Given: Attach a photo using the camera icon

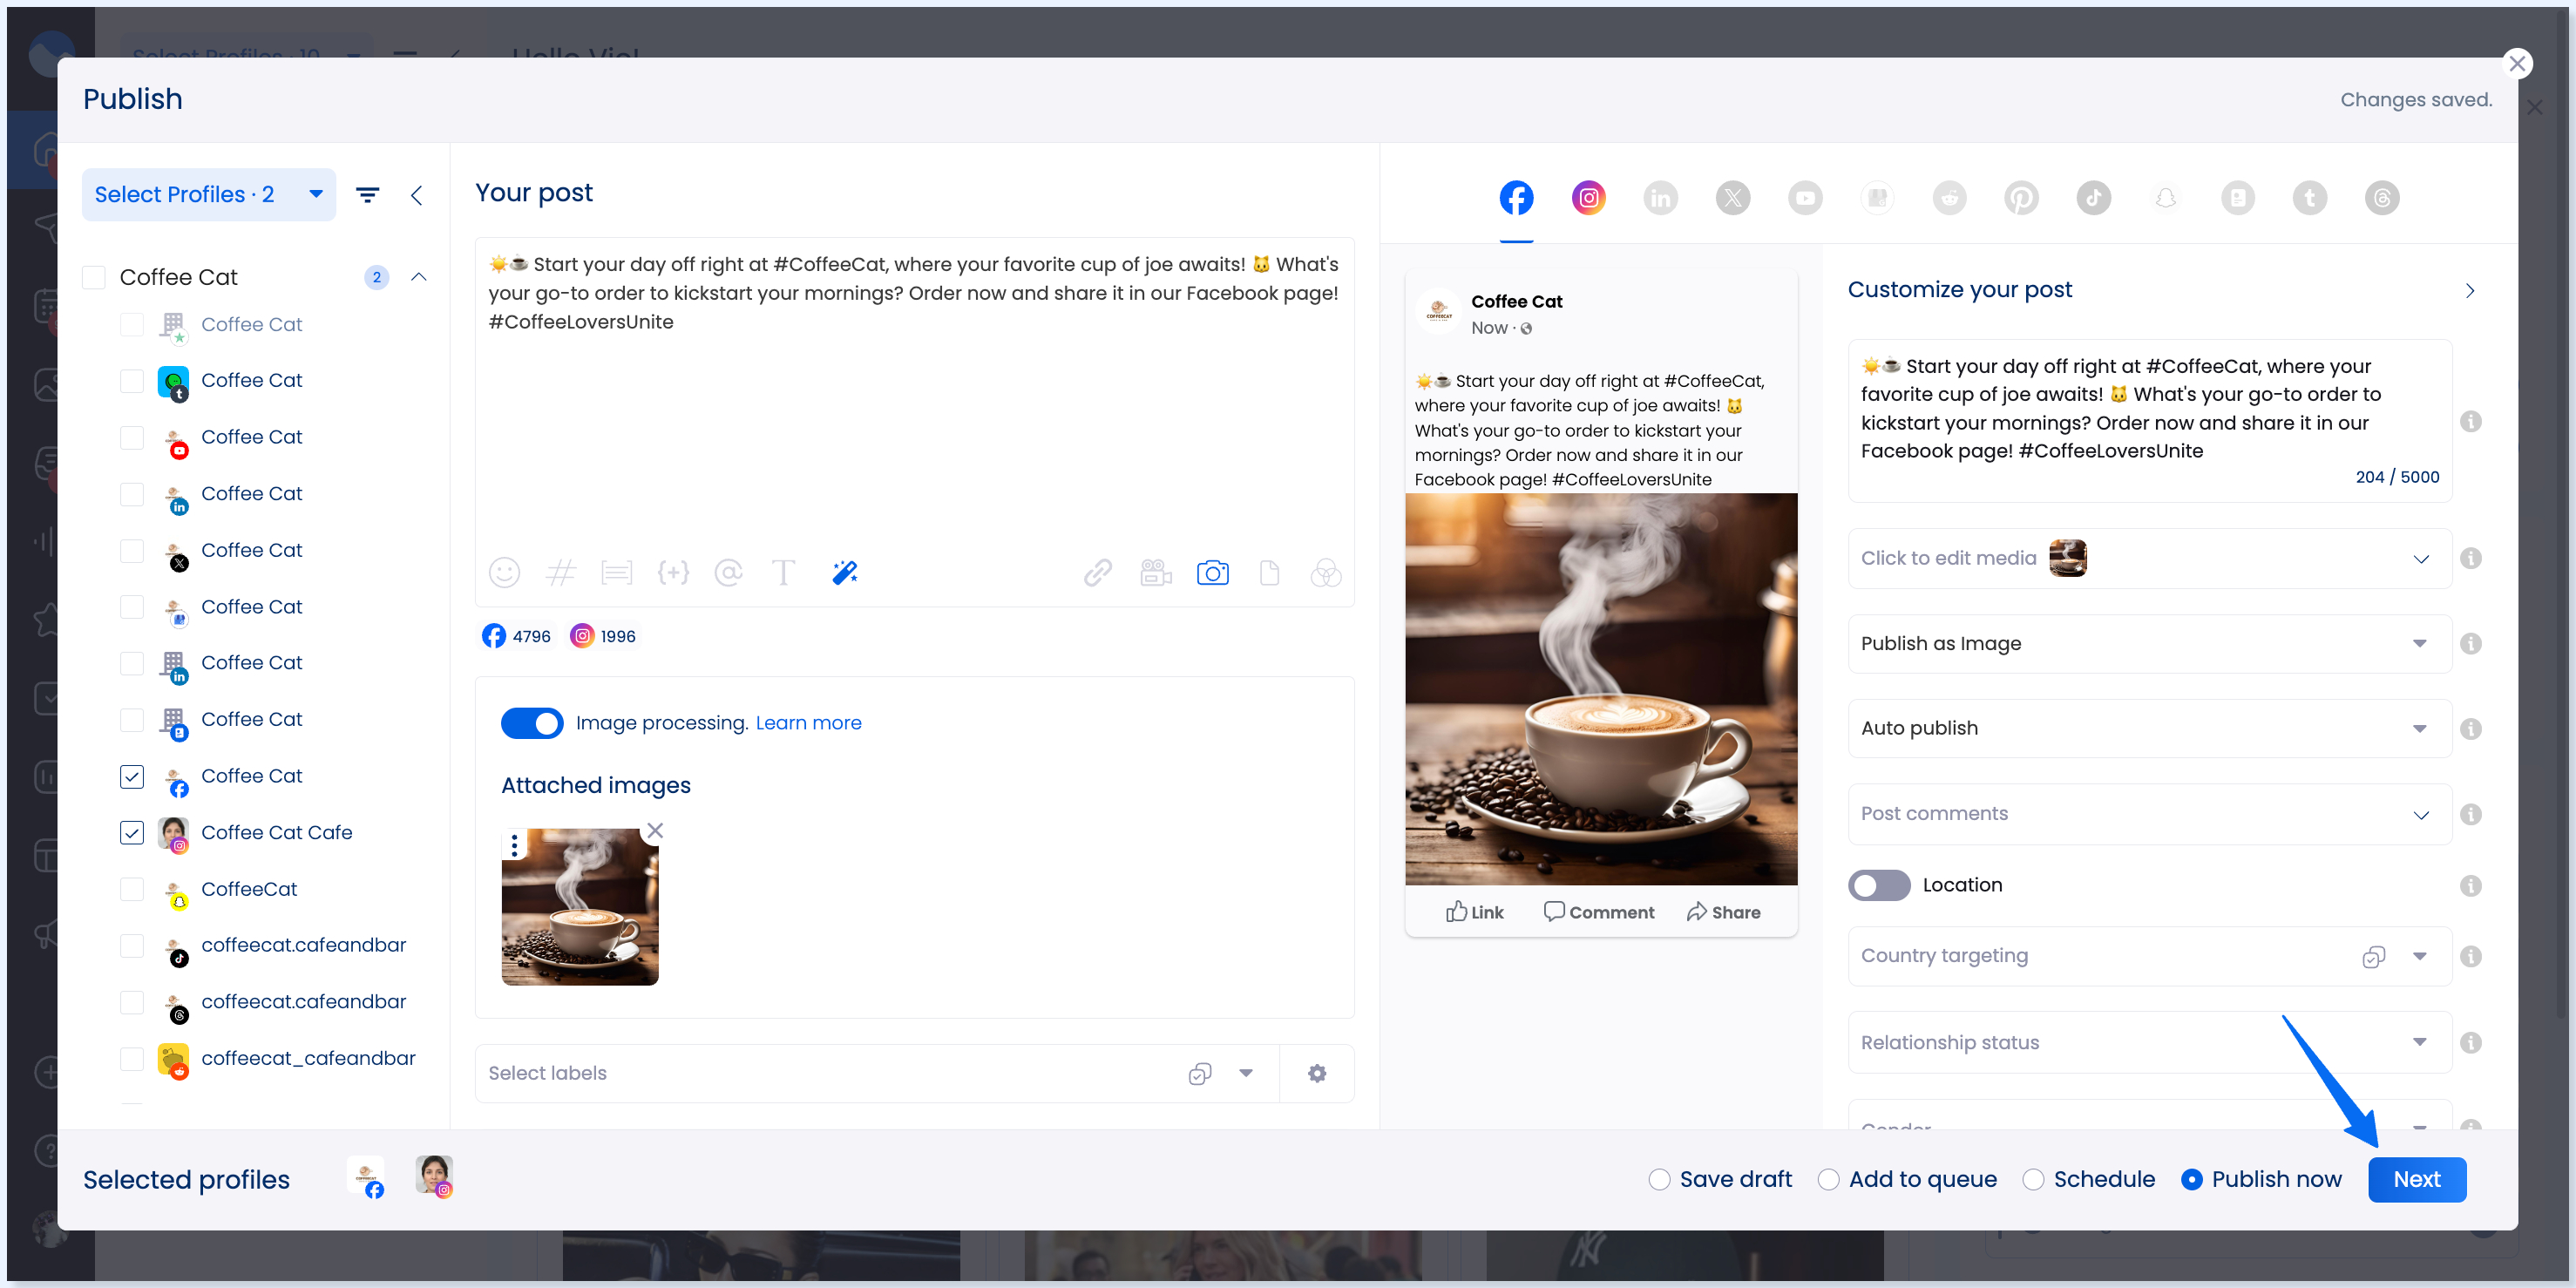Looking at the screenshot, I should point(1212,572).
